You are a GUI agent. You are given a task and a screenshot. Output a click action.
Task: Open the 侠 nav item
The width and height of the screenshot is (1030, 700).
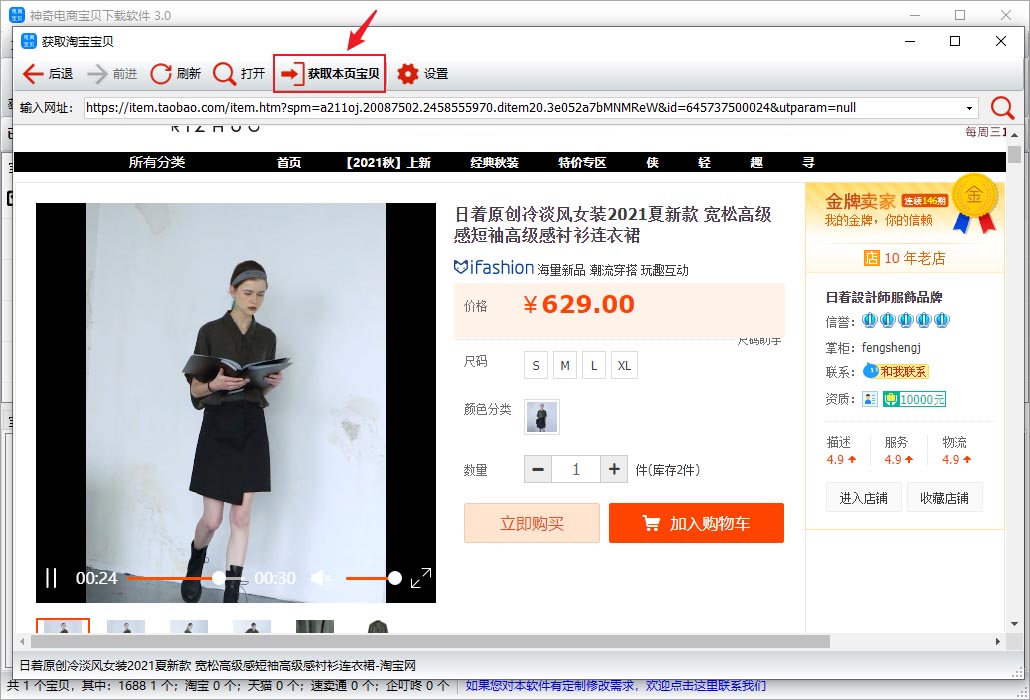pos(652,162)
